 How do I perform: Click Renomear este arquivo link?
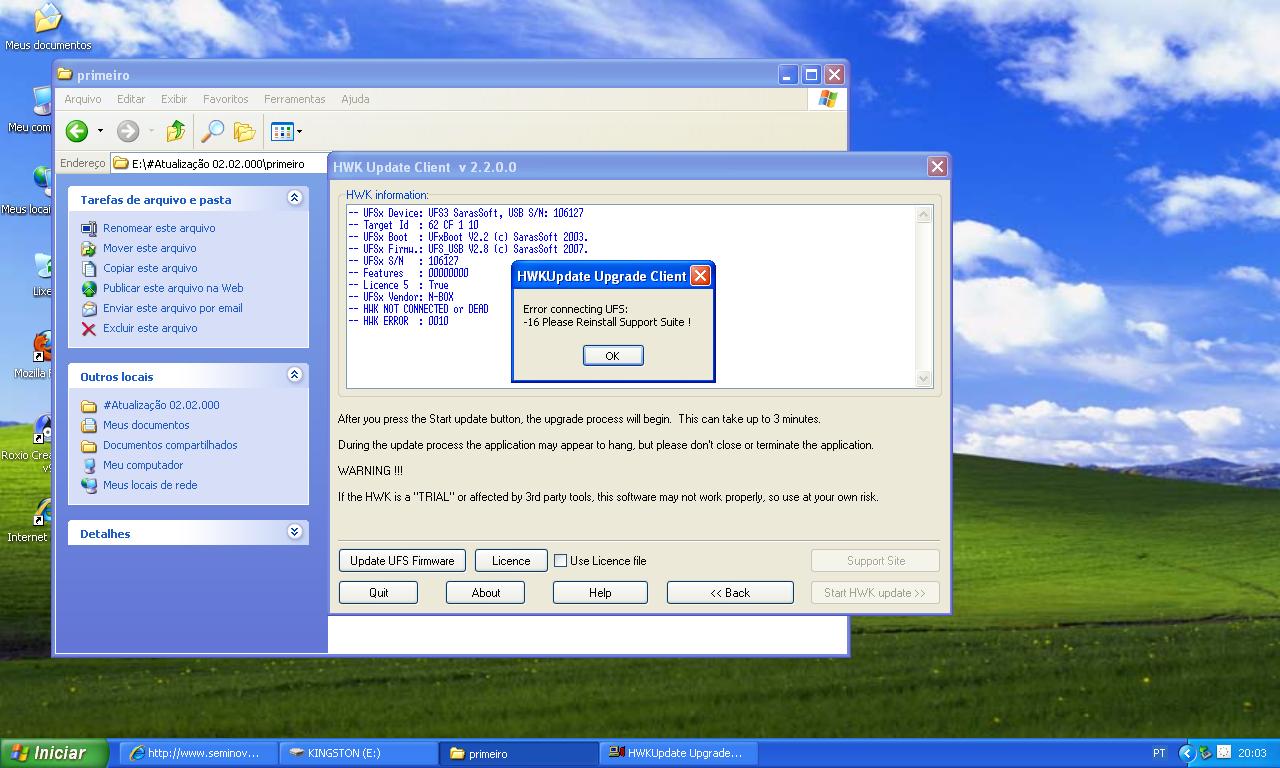159,228
